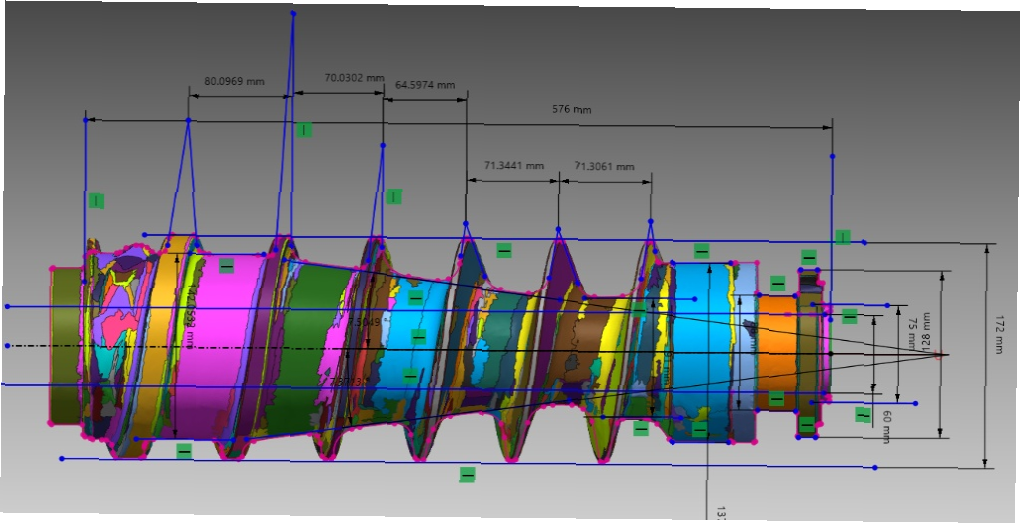Select the 576 mm overall length dimension
The width and height of the screenshot is (1020, 523).
point(572,109)
